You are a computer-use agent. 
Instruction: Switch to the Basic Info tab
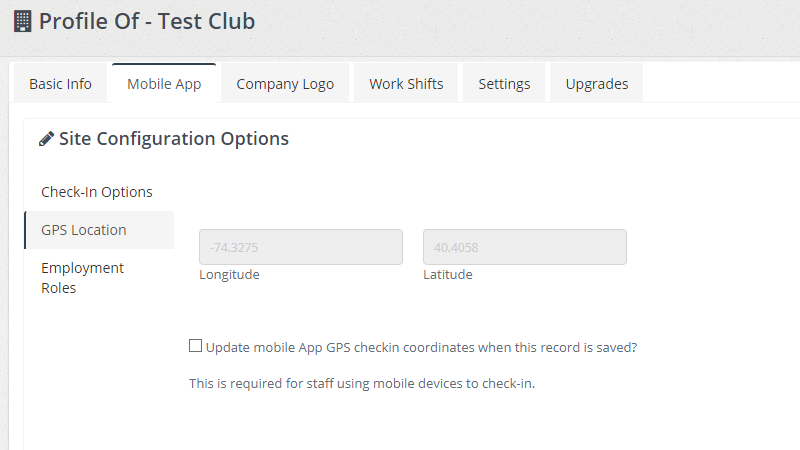(60, 84)
